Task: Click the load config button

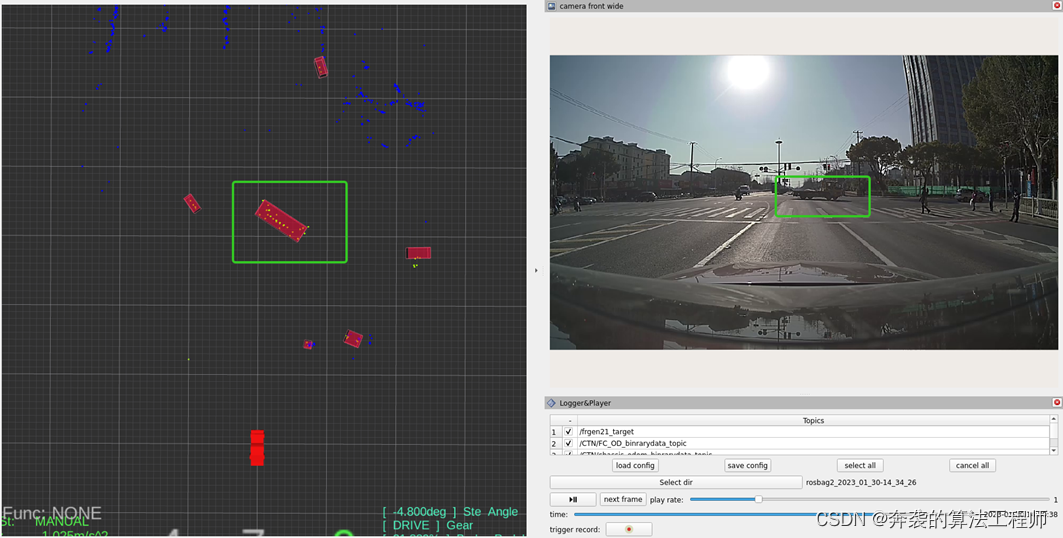Action: point(635,465)
